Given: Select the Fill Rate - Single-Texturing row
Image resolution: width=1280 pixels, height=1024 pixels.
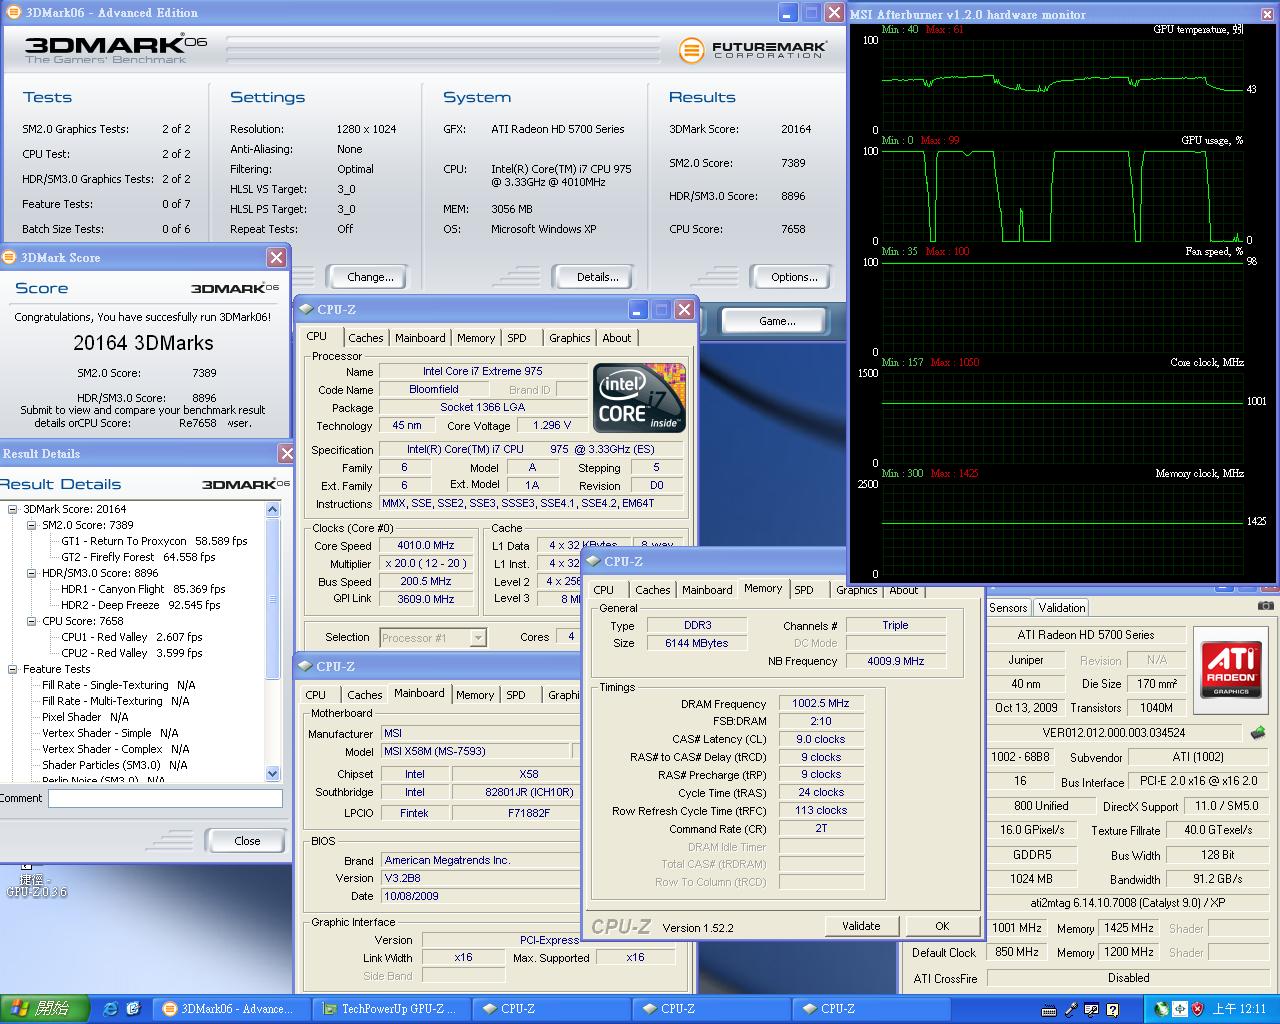Looking at the screenshot, I should [x=119, y=685].
